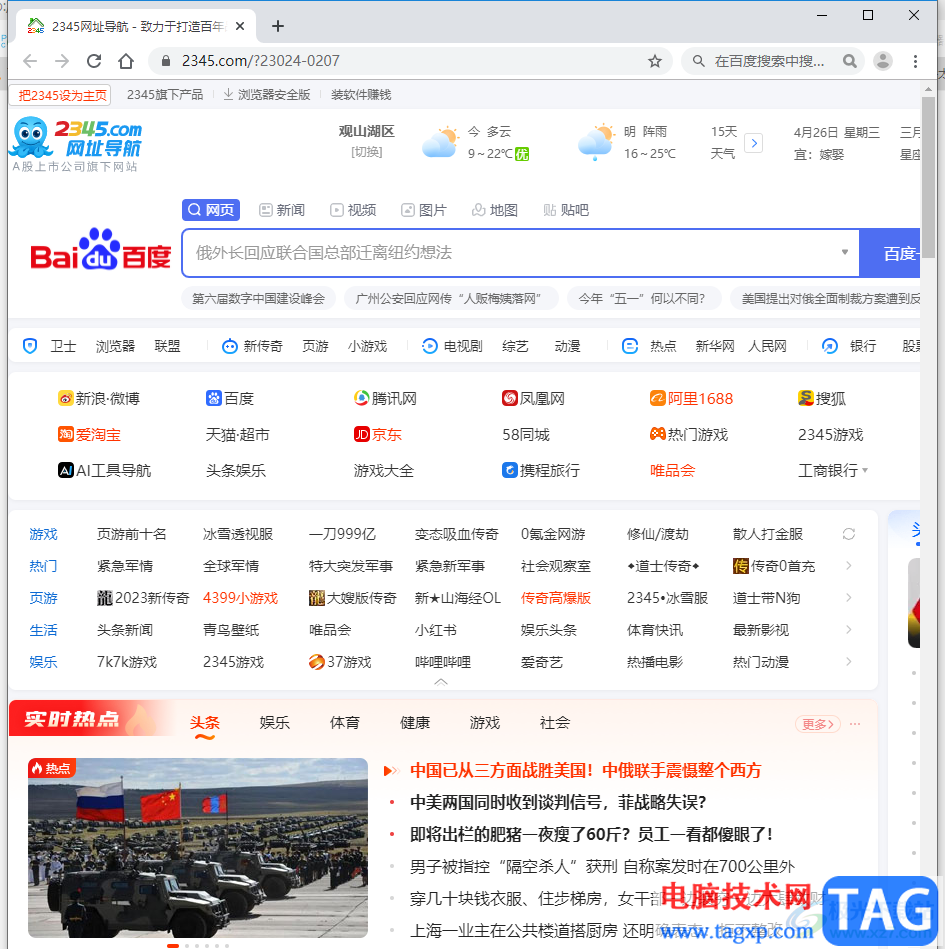
Task: Open 爱淘宝 site link
Action: click(x=90, y=435)
